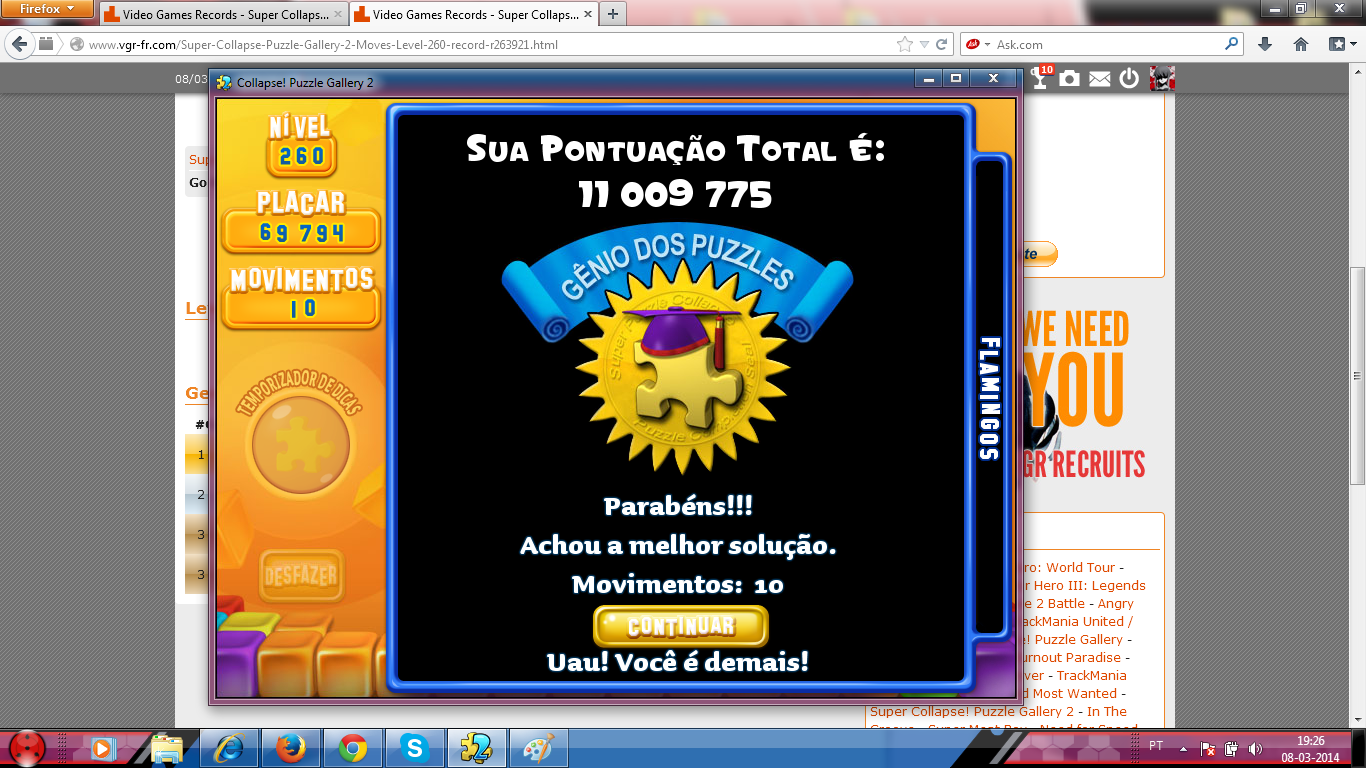Expand the URL history dropdown arrow
Image resolution: width=1366 pixels, height=768 pixels.
(924, 44)
